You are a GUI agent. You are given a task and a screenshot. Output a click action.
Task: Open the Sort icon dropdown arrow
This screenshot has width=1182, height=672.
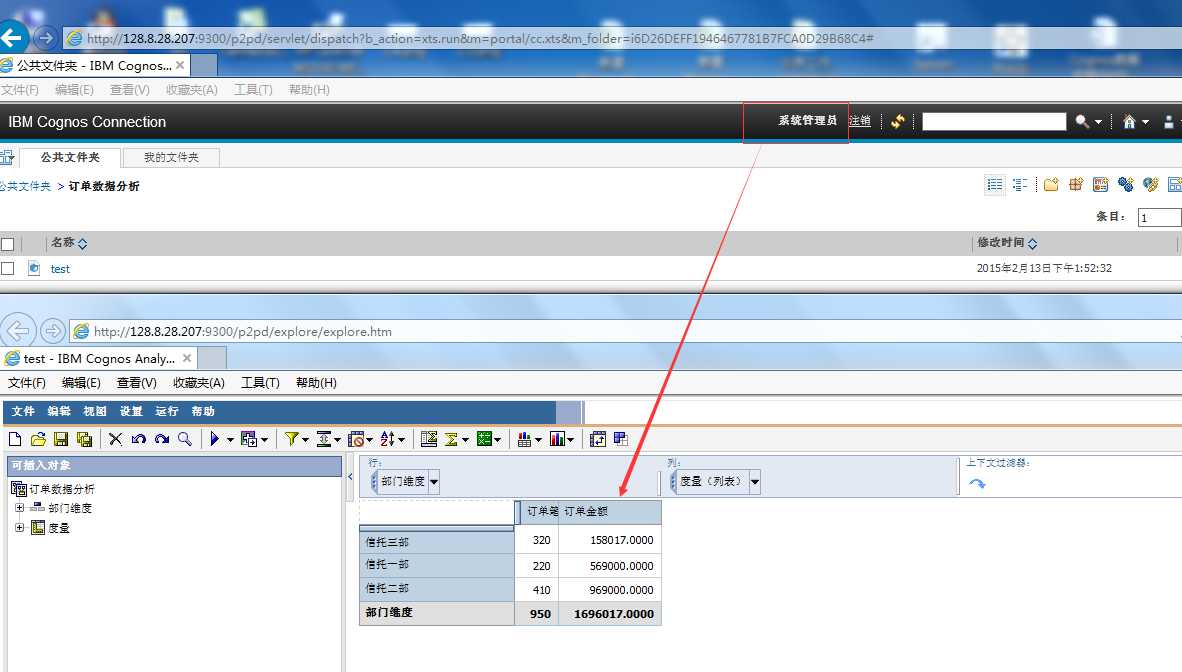point(402,440)
